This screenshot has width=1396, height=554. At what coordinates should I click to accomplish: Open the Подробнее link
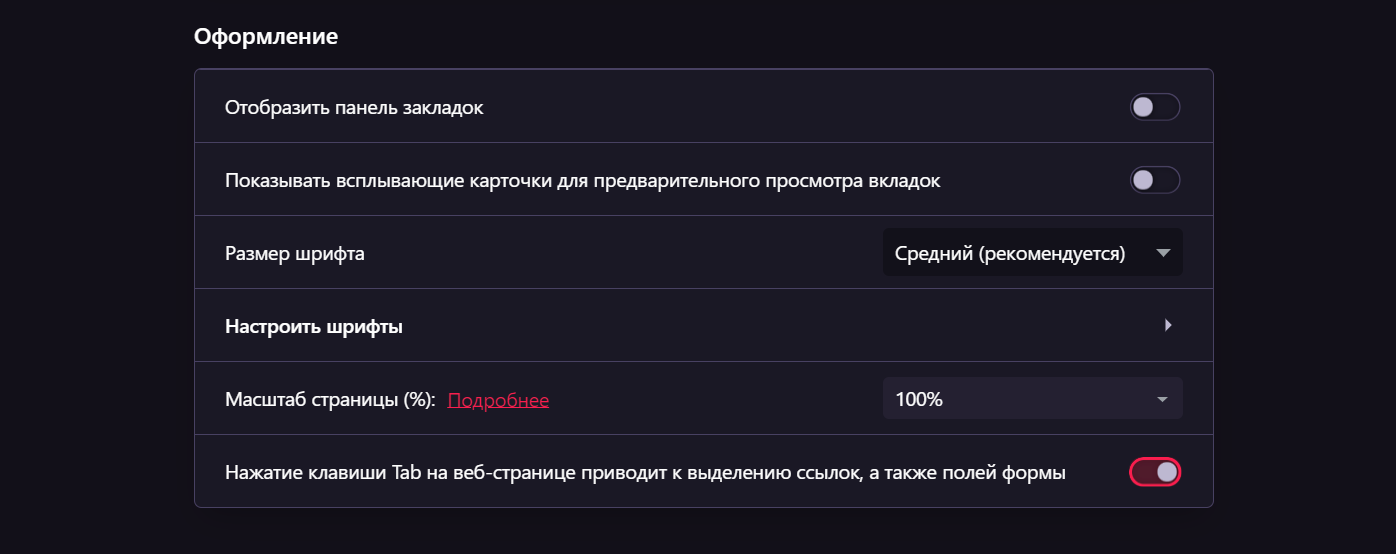pos(498,400)
